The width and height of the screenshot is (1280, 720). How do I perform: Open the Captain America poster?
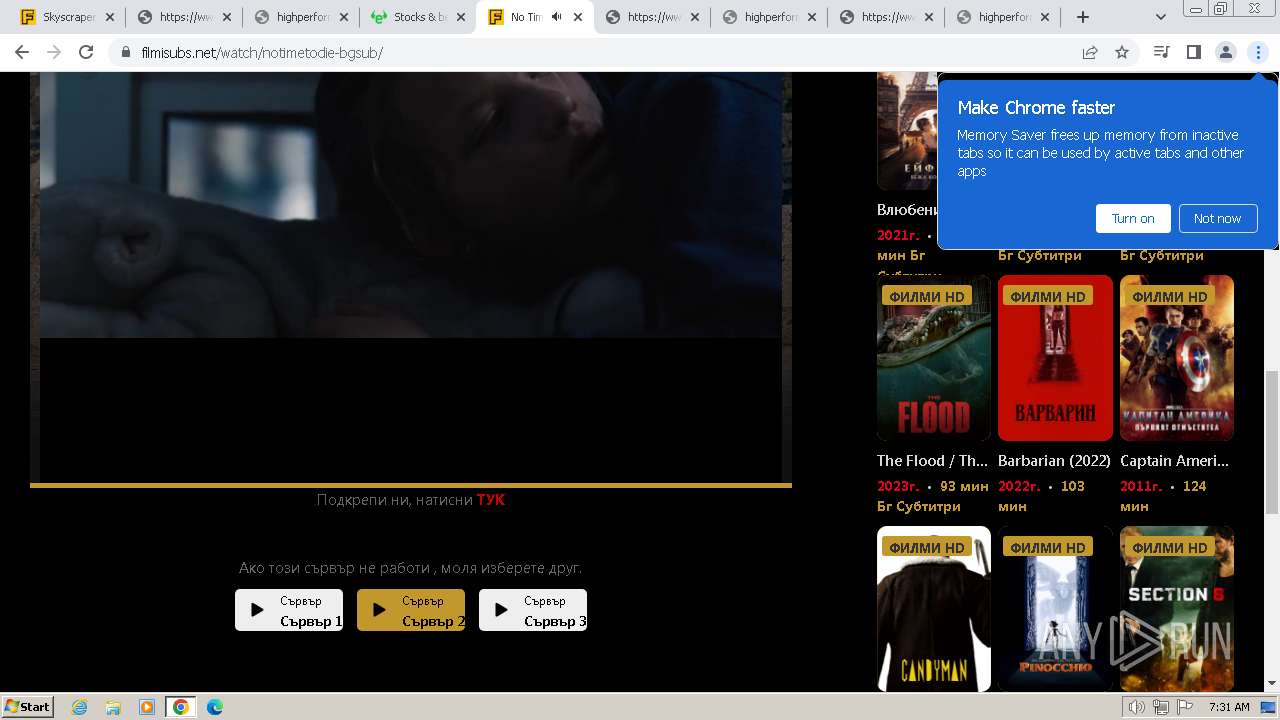1177,358
